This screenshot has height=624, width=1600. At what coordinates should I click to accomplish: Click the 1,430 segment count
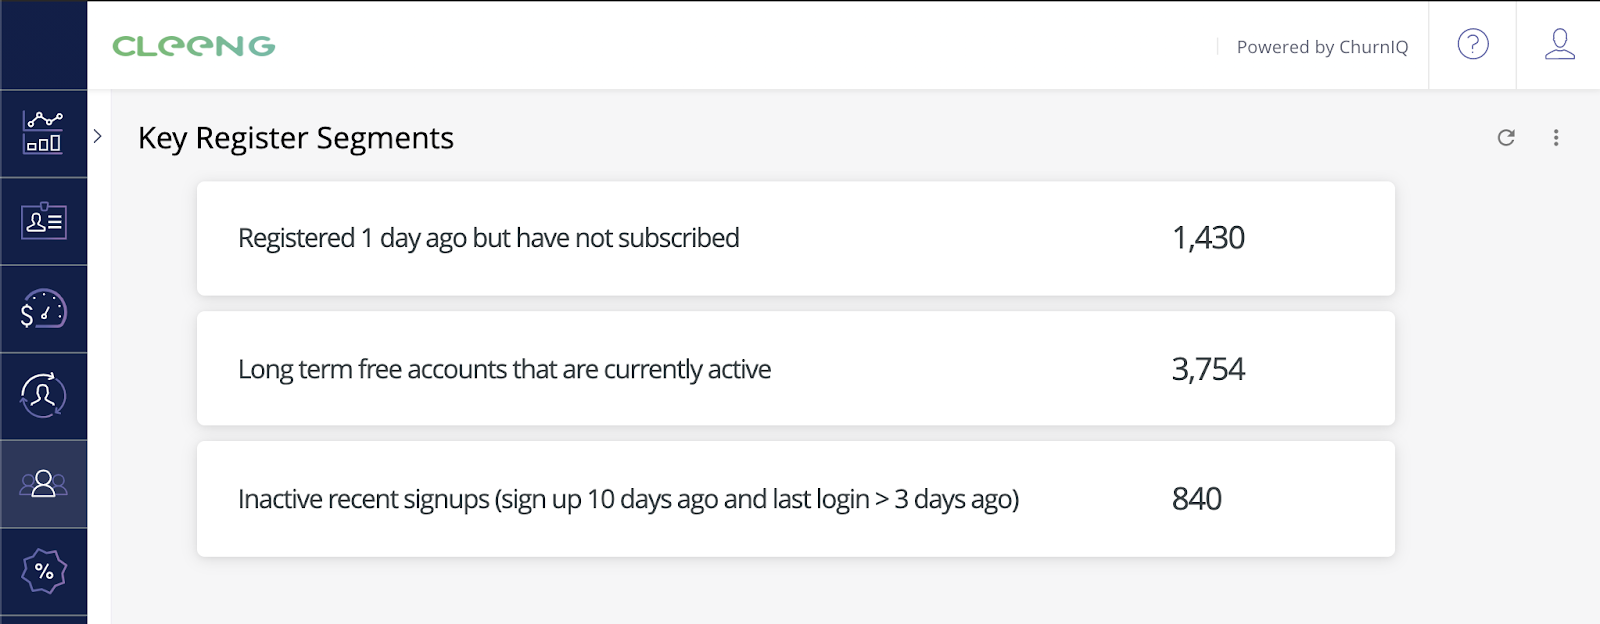coord(1208,238)
